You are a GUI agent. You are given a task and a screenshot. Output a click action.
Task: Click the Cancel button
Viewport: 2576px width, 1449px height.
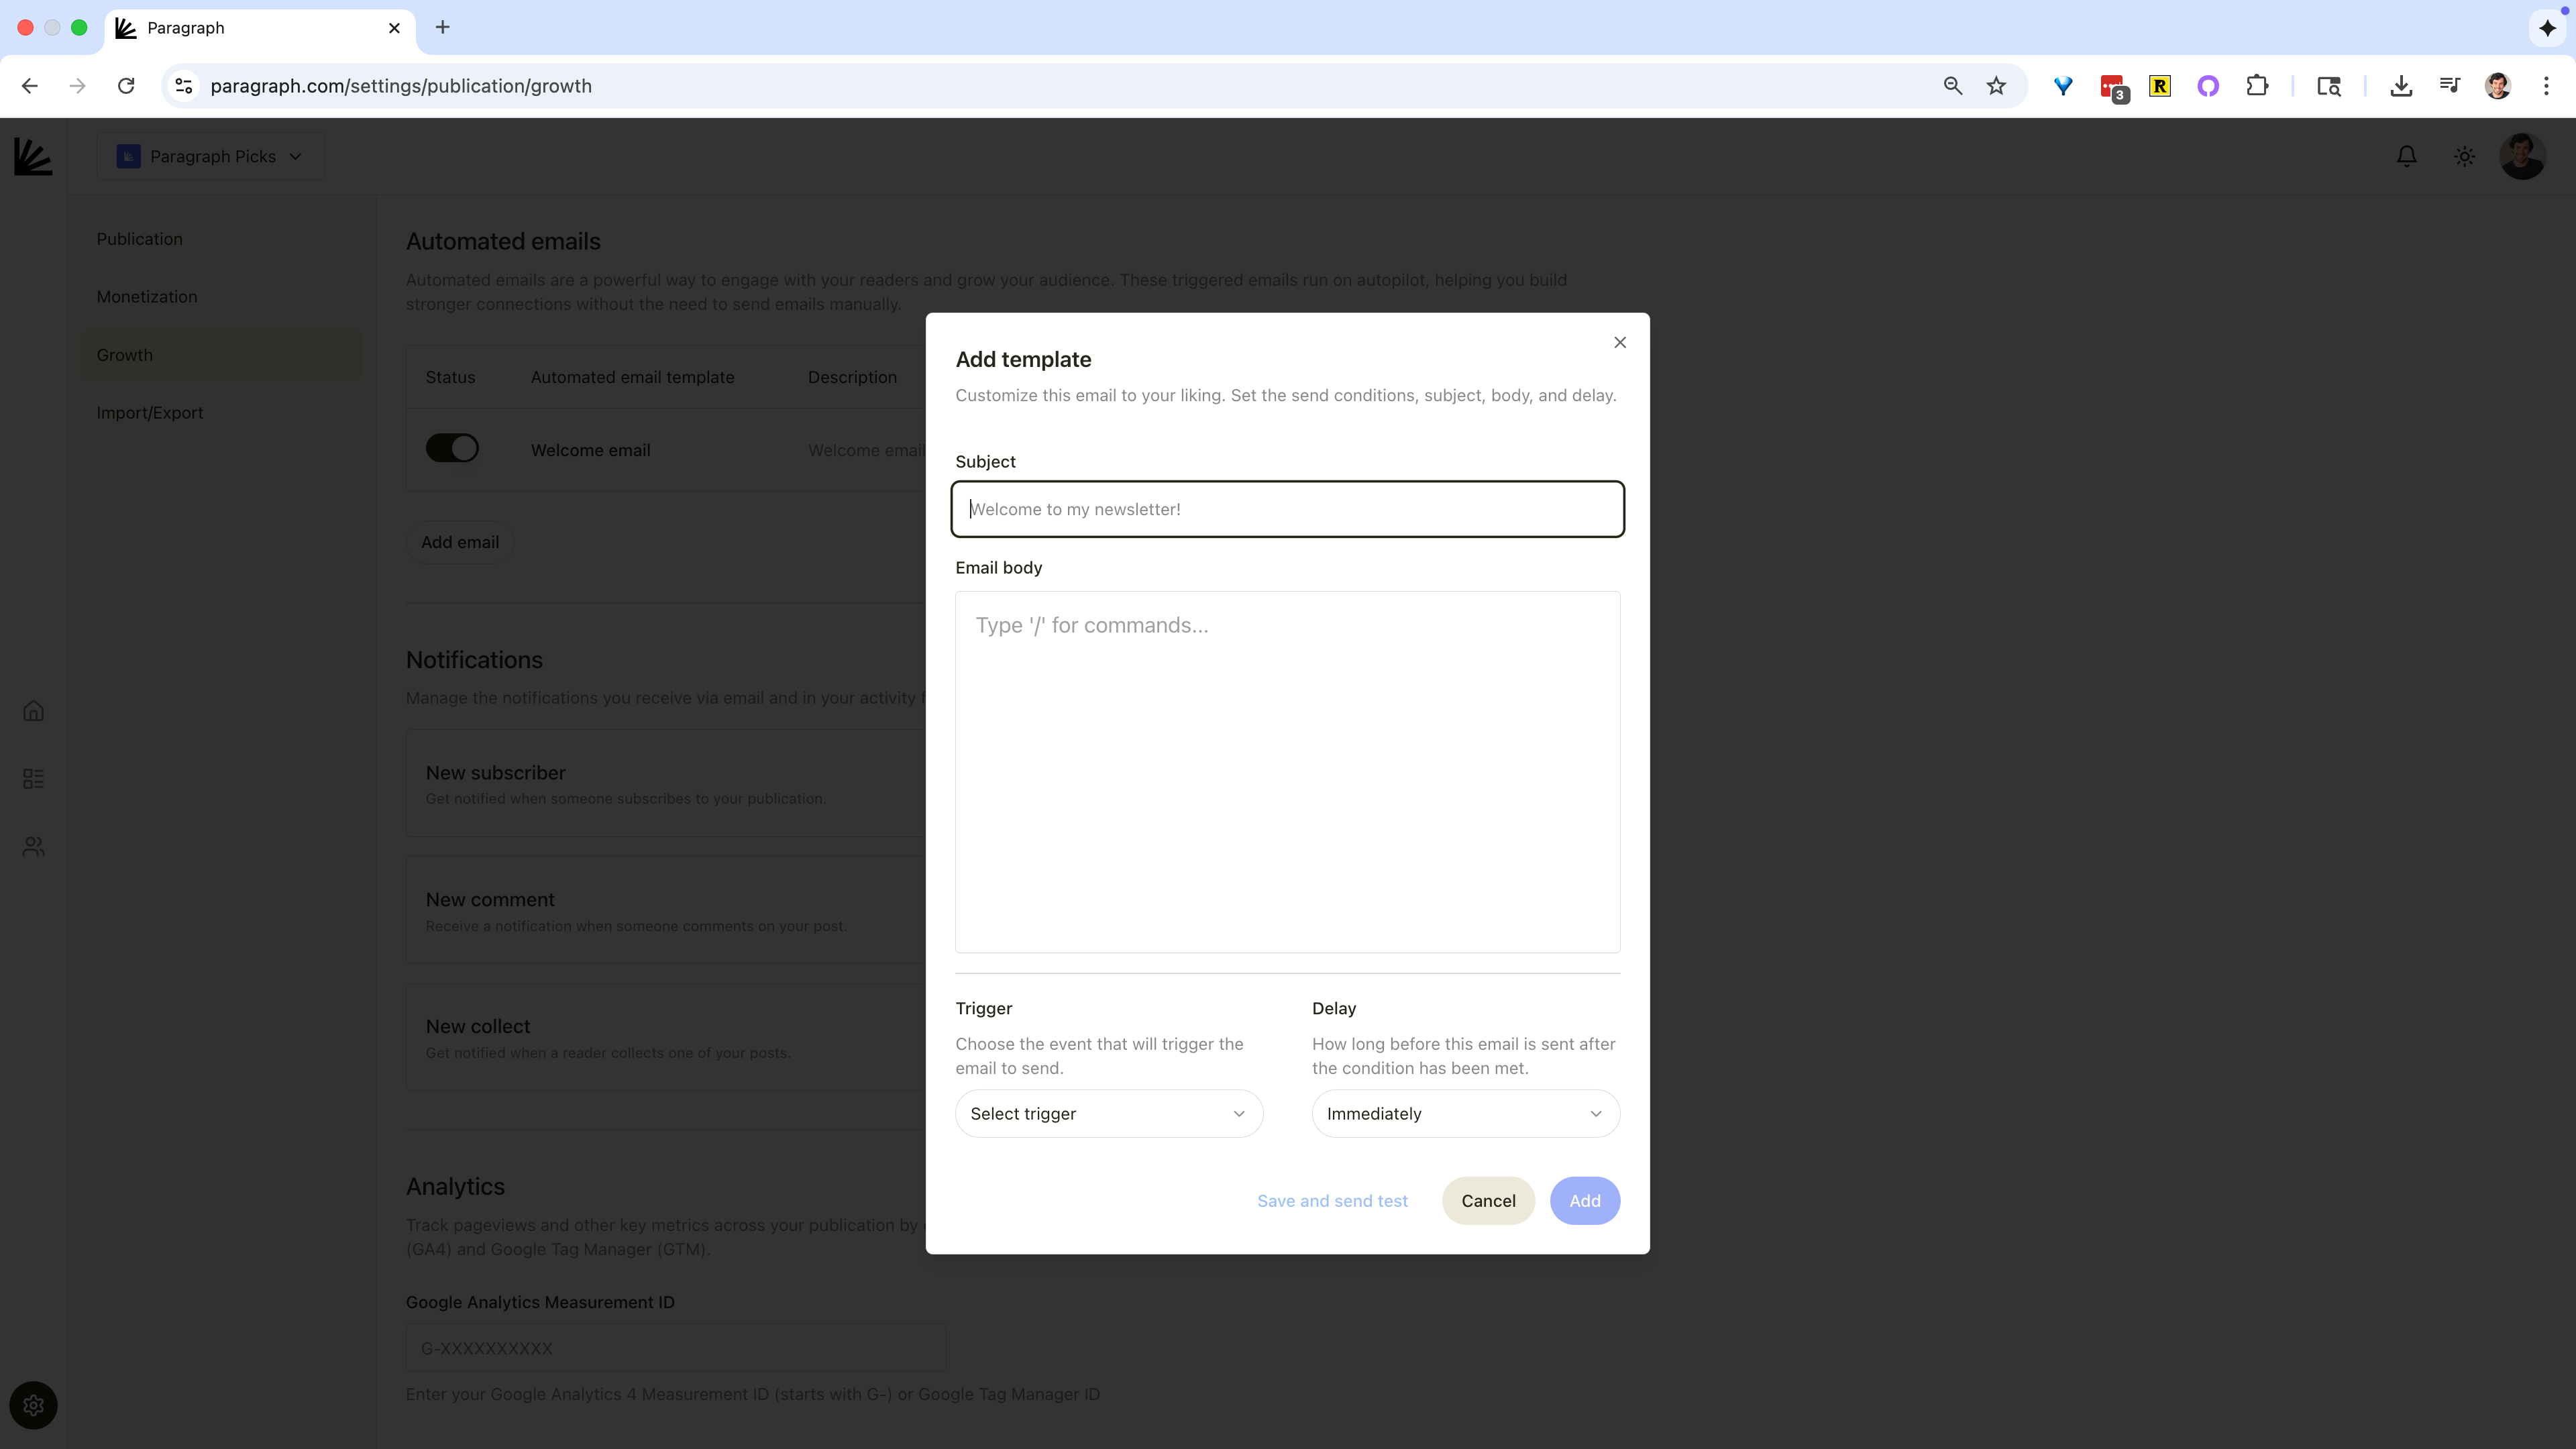pos(1488,1200)
